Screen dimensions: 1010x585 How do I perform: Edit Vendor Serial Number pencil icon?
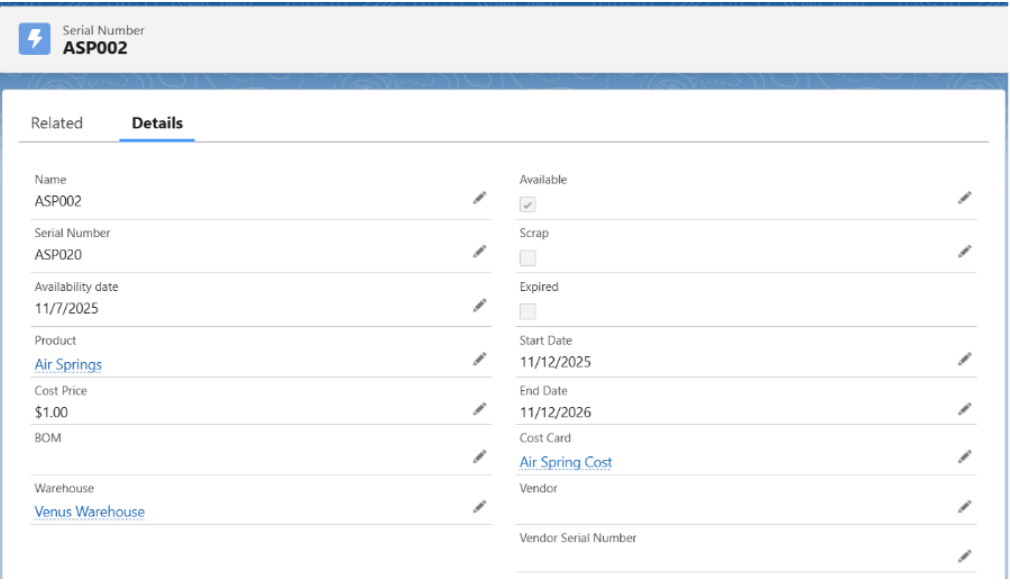[x=964, y=556]
